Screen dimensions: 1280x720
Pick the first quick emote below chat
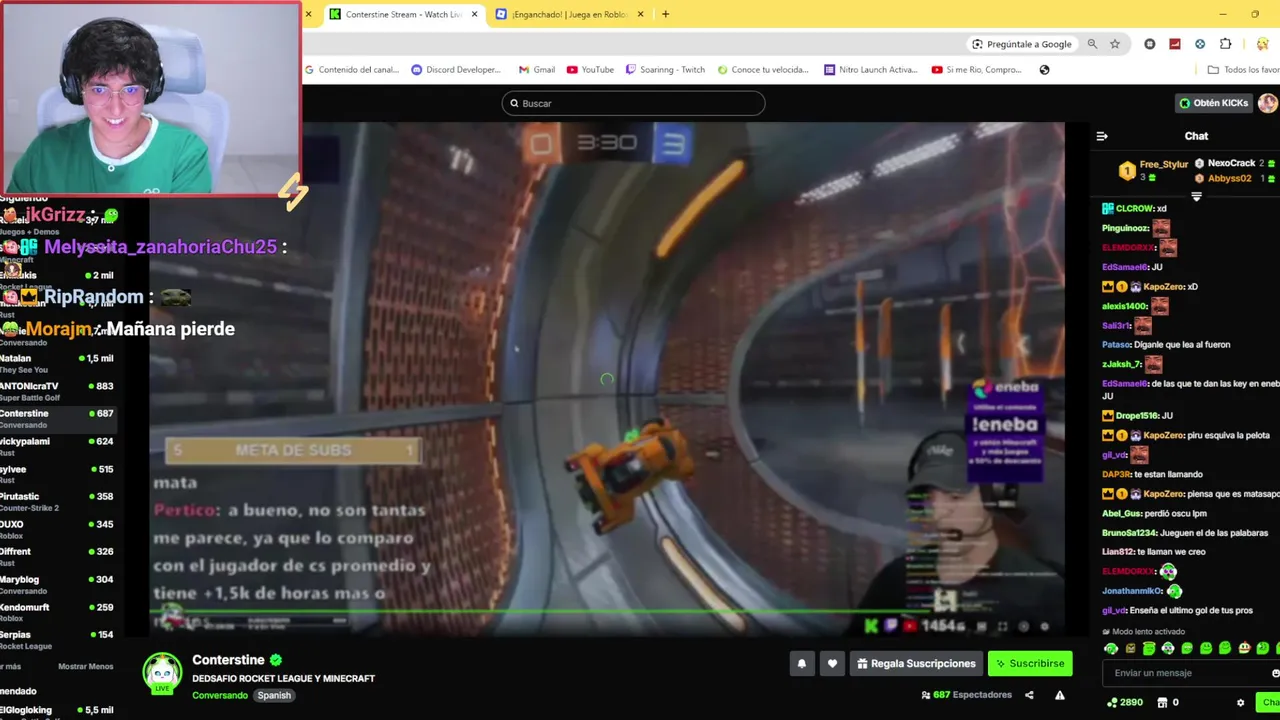(1111, 649)
